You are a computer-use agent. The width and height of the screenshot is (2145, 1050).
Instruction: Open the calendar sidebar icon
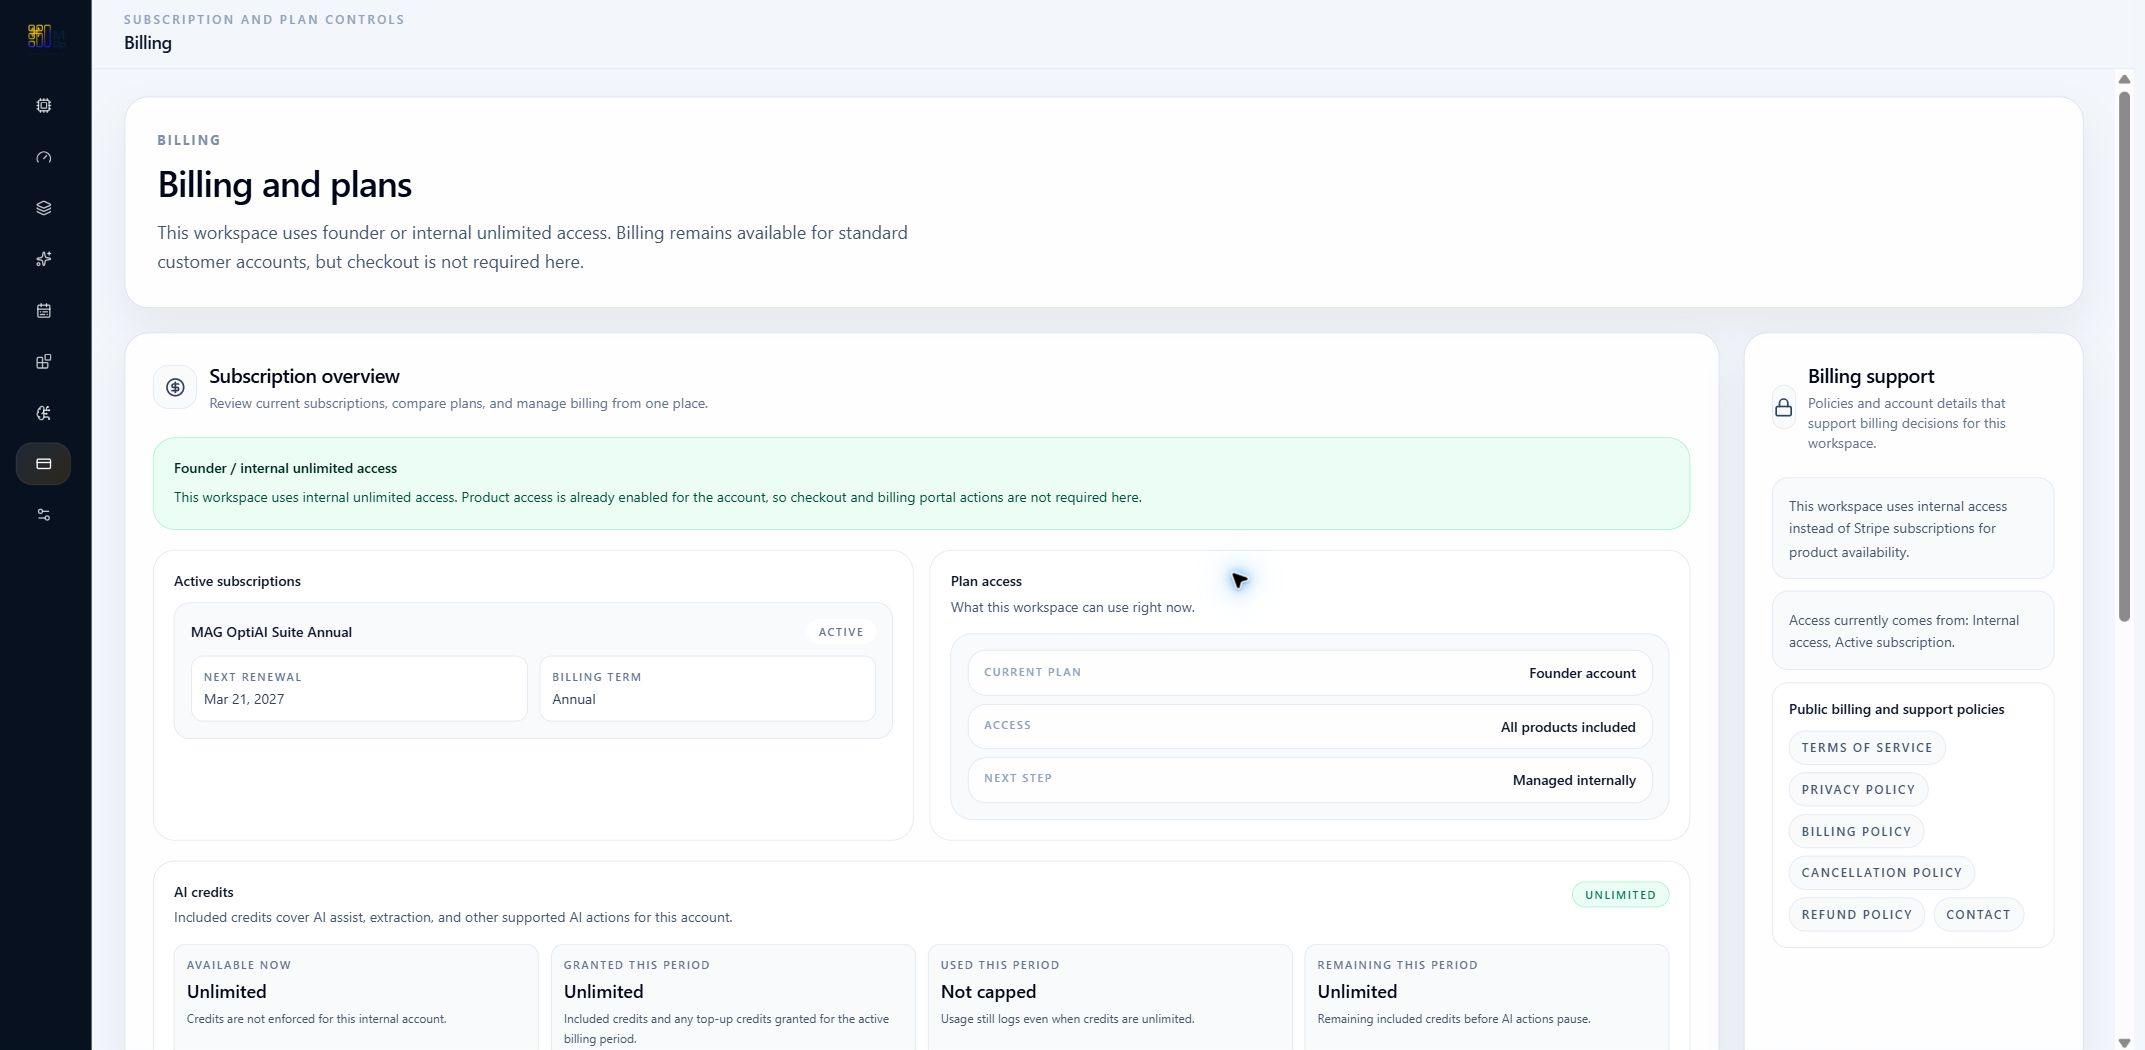43,310
